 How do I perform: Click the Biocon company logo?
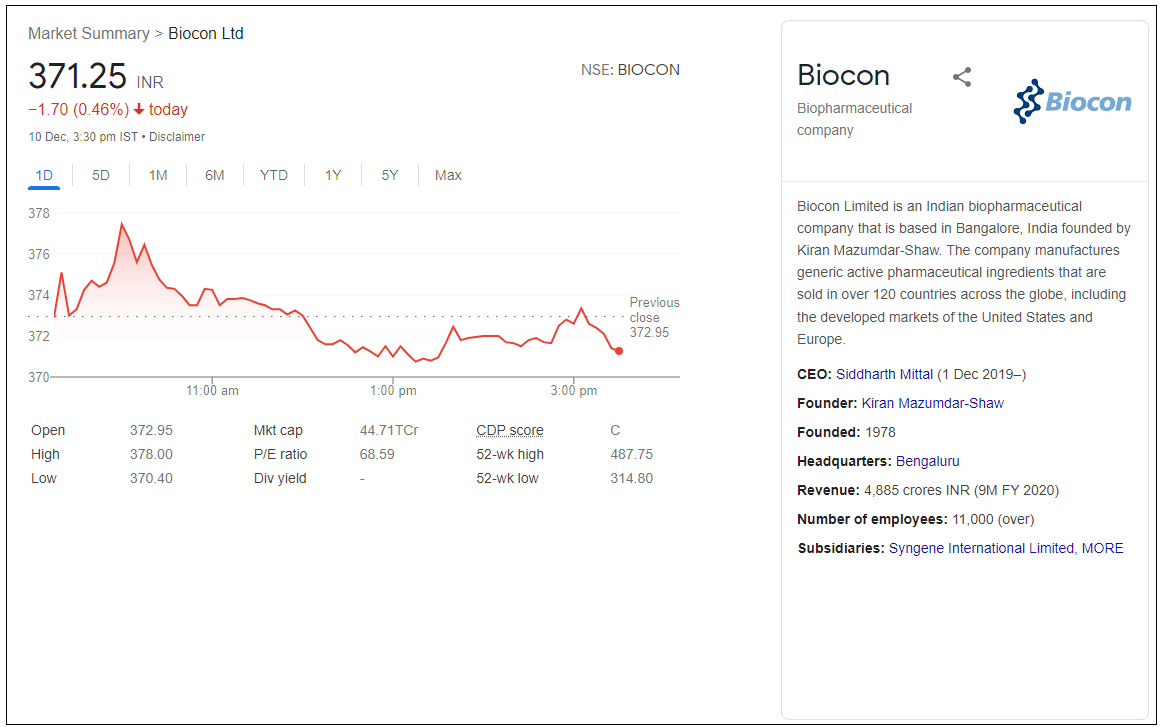(x=1072, y=101)
